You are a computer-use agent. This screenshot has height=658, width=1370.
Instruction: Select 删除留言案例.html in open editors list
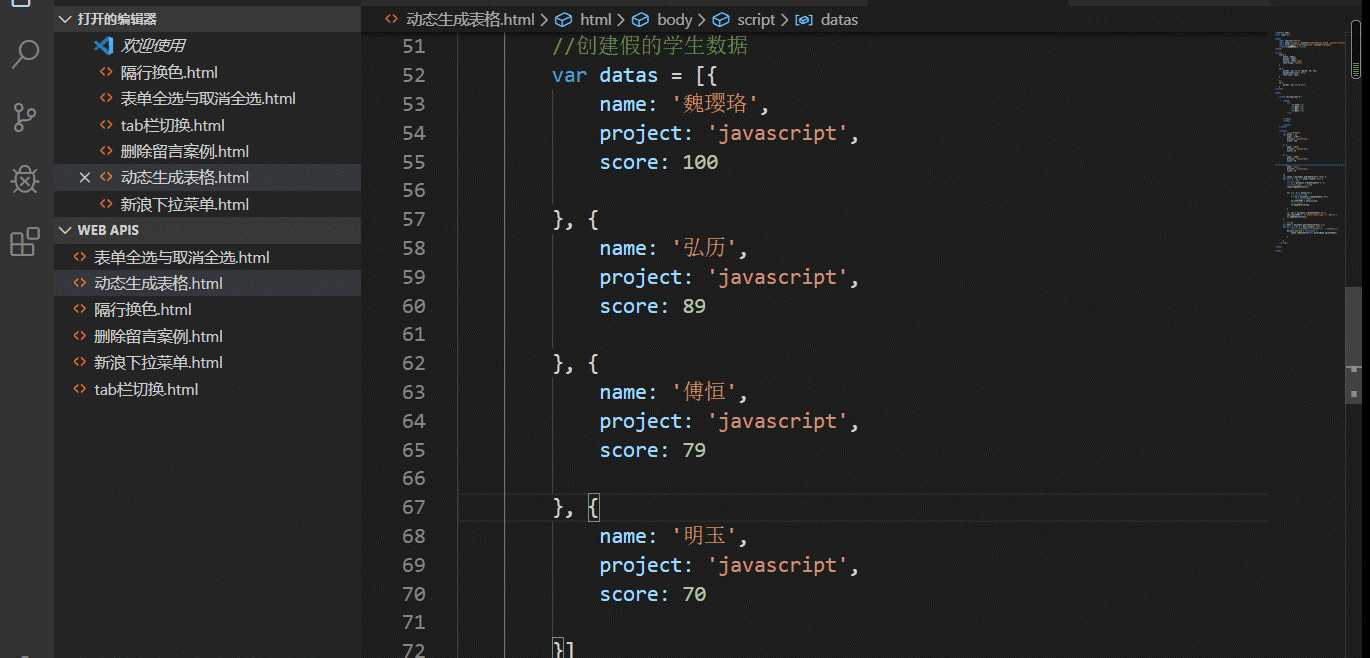click(x=185, y=151)
